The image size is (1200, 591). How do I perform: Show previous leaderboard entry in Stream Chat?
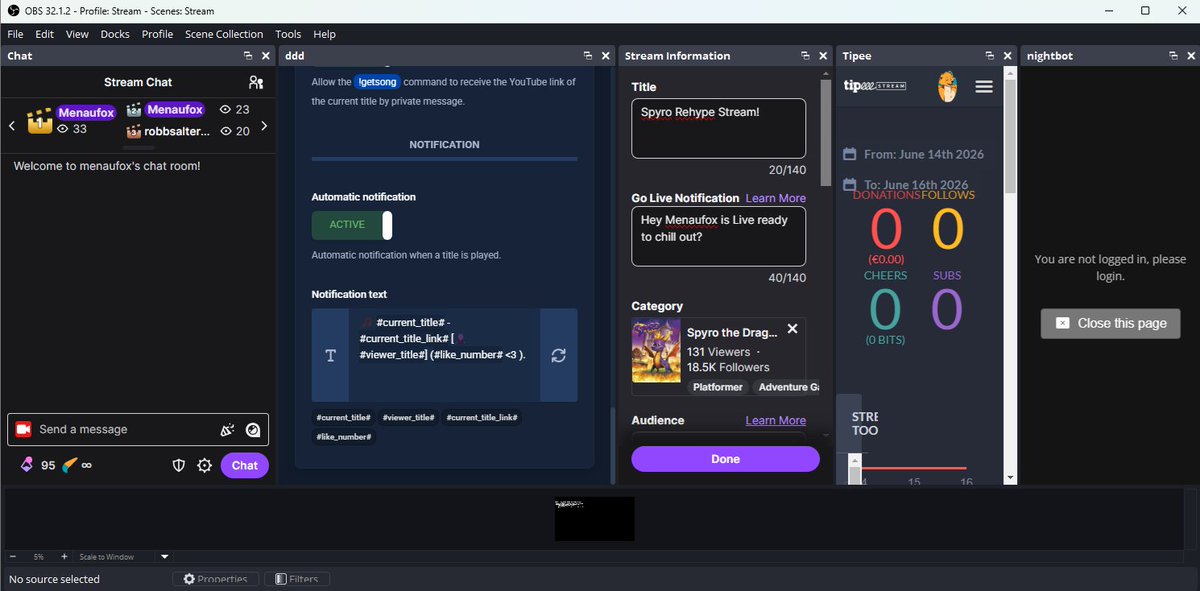tap(11, 126)
